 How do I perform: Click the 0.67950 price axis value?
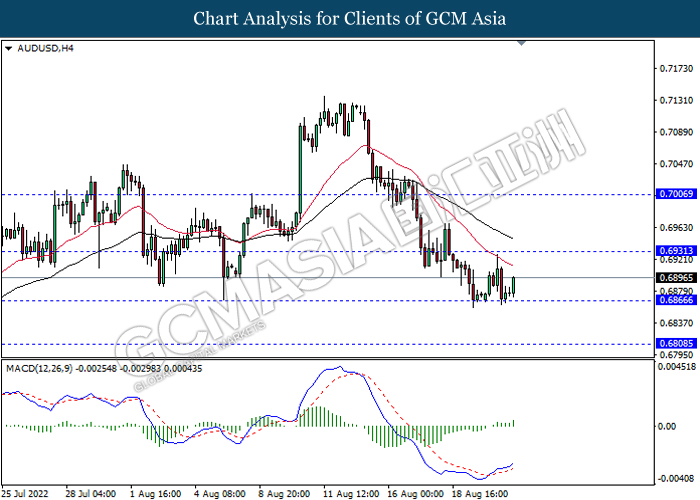coord(676,355)
